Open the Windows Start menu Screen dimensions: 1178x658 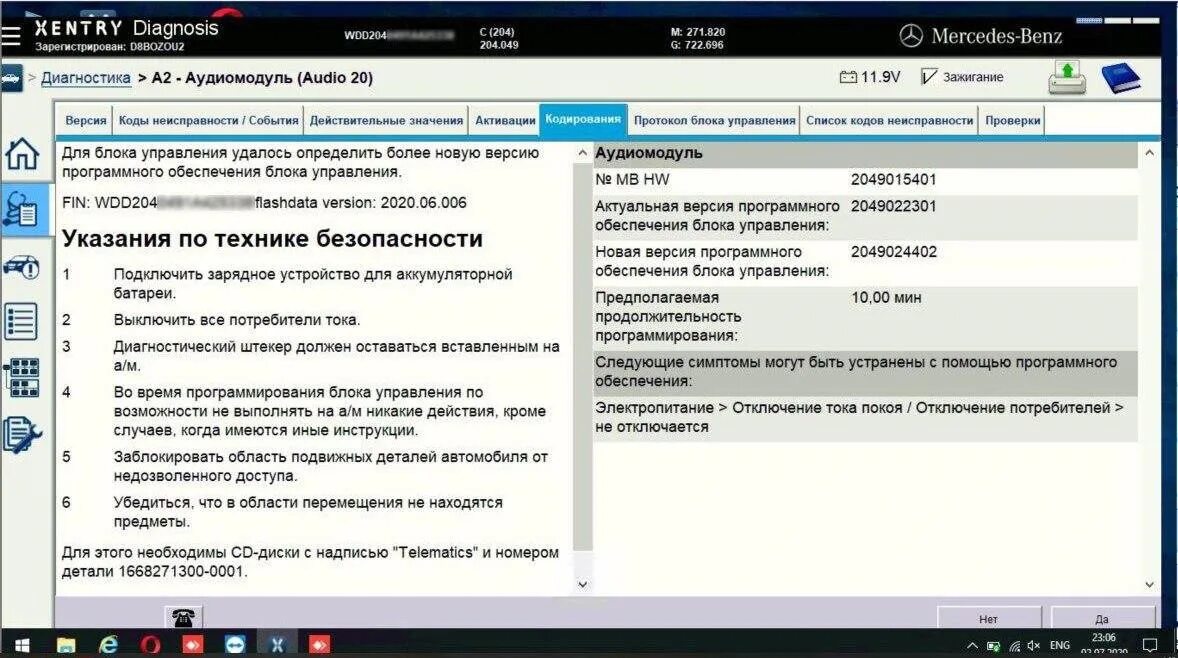[22, 644]
